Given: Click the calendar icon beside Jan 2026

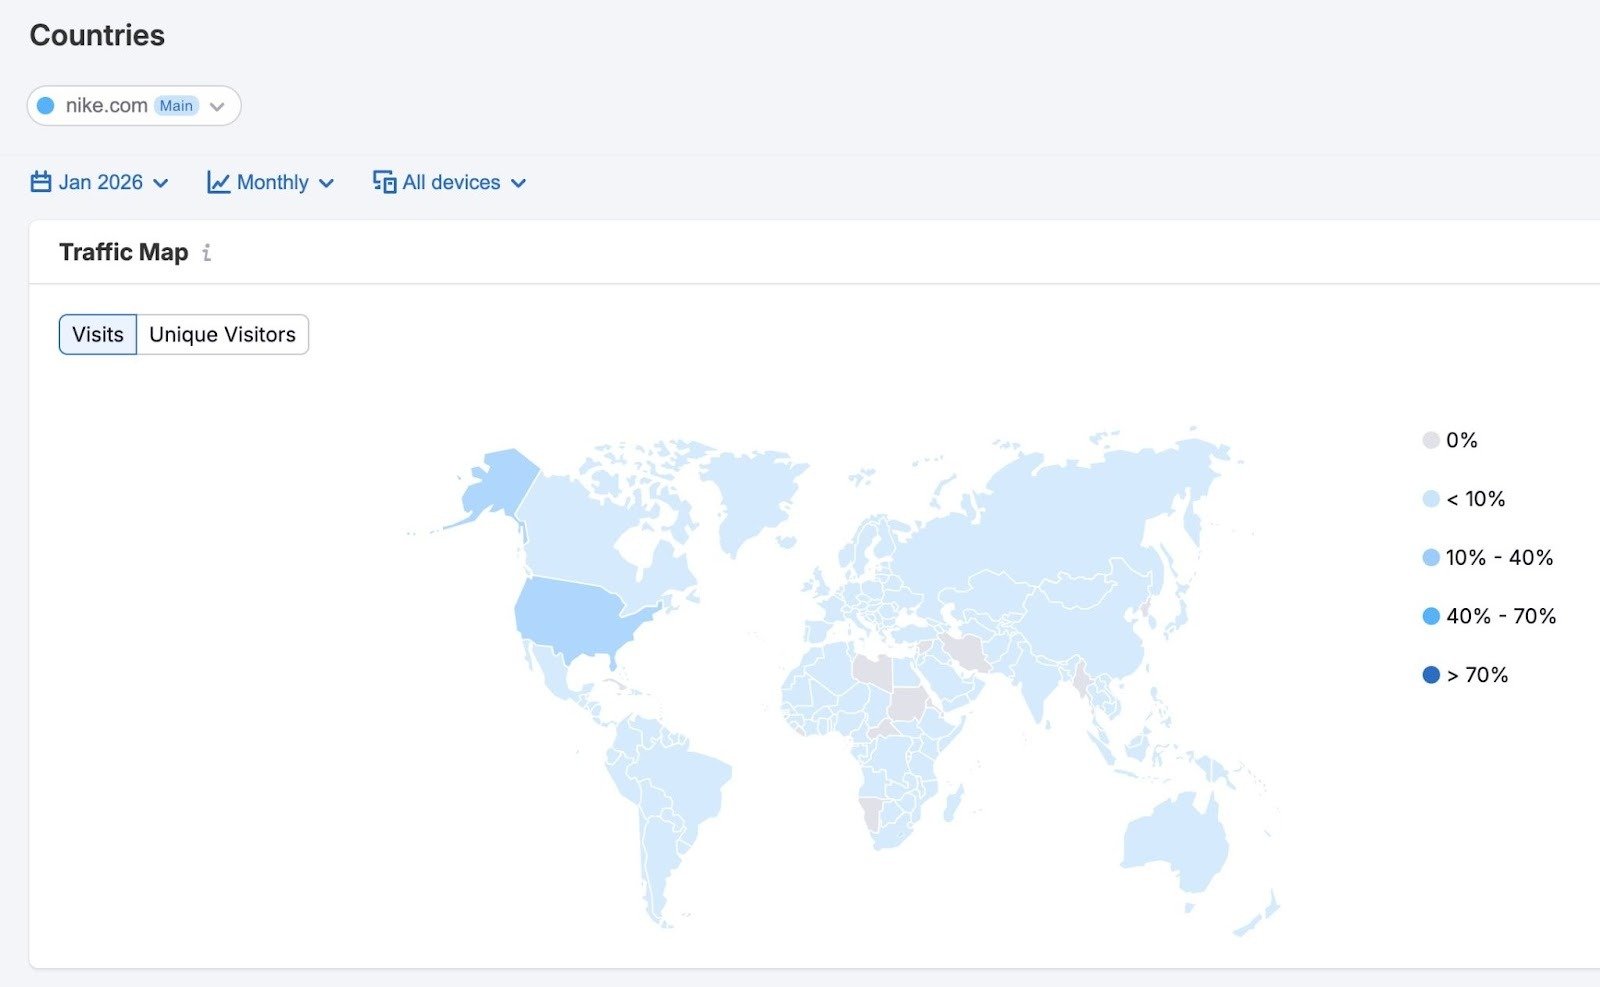Looking at the screenshot, I should click(x=39, y=182).
